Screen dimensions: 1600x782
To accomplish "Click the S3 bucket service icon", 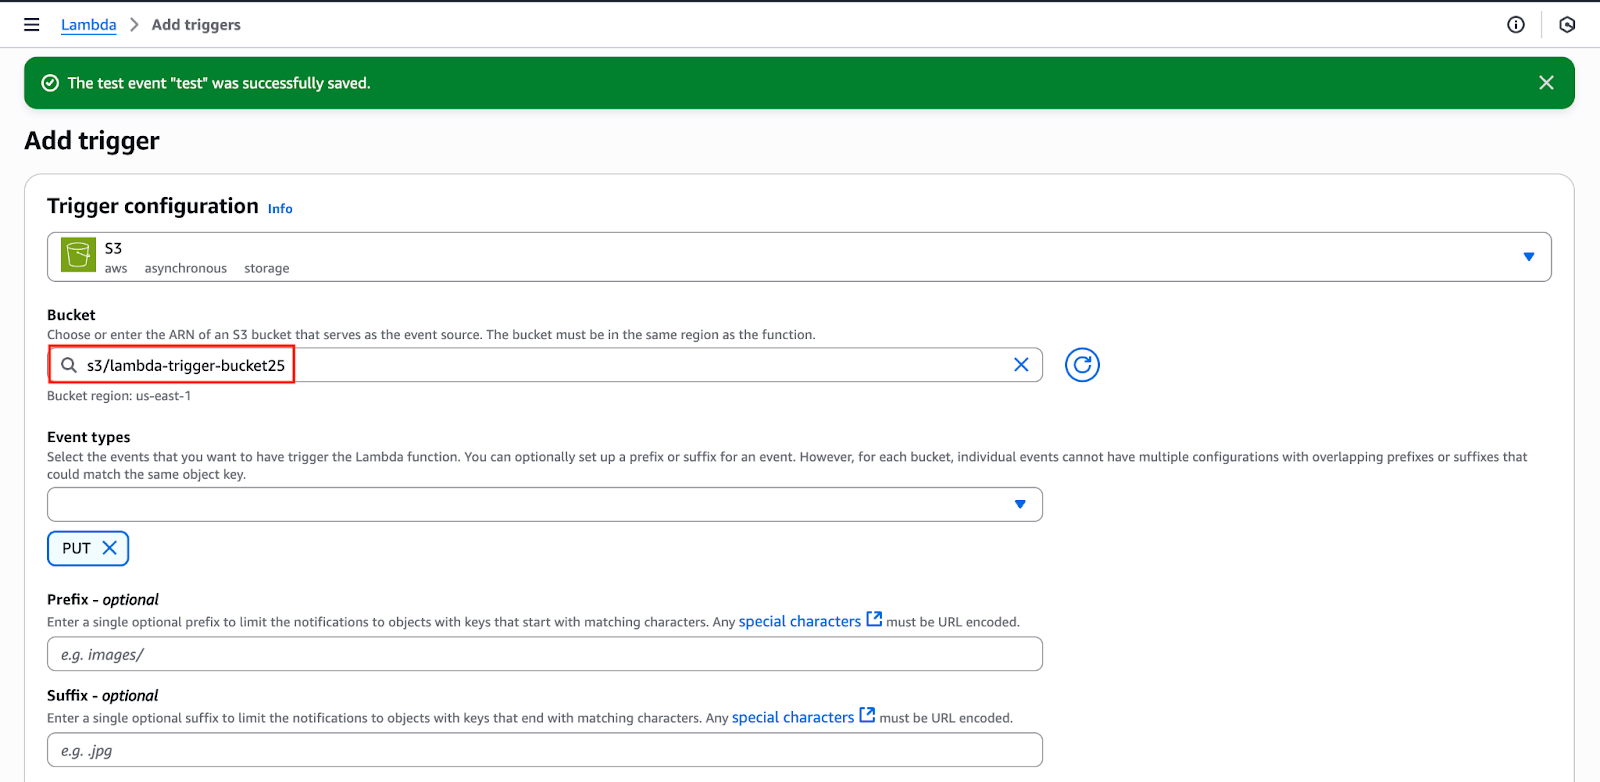I will pos(79,255).
